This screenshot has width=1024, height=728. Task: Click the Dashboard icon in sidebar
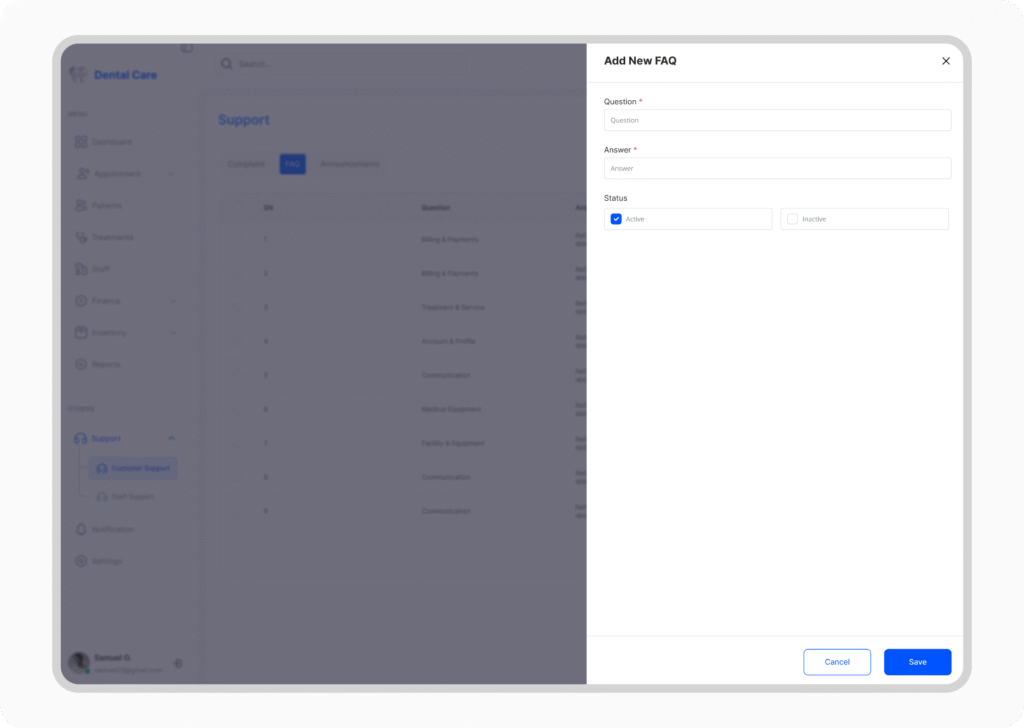coord(81,142)
